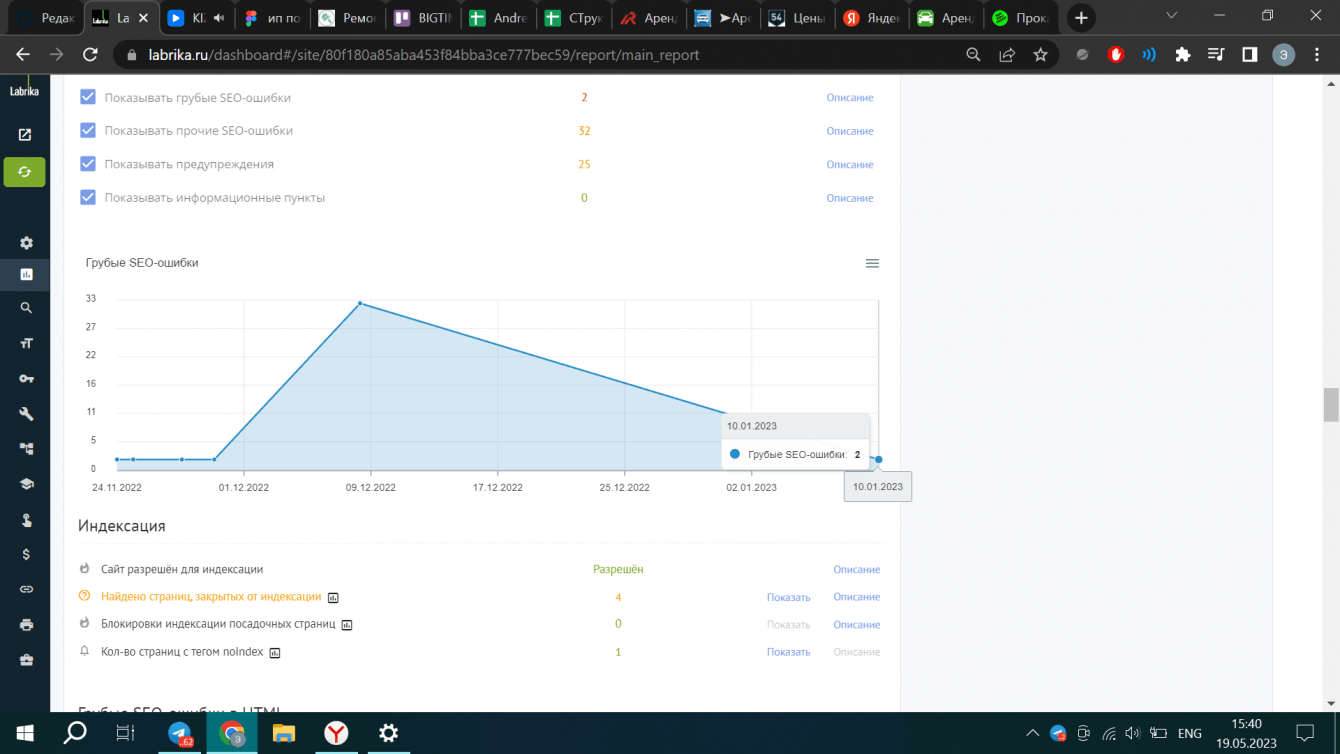1340x754 pixels.
Task: Open the key icon section in sidebar
Action: coord(26,379)
